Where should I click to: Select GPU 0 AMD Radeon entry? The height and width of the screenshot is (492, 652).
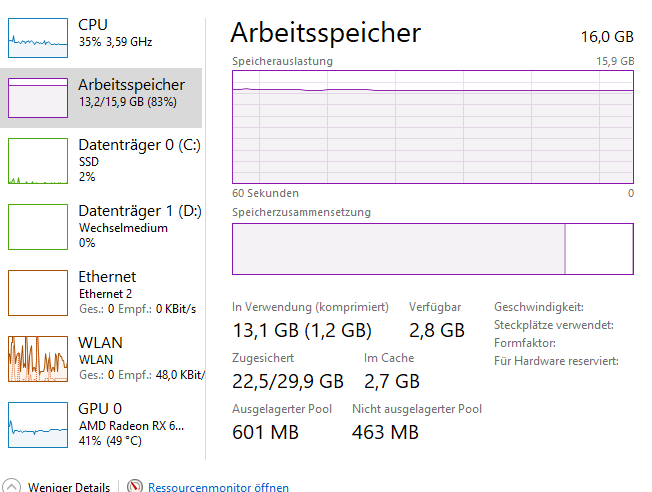coord(101,425)
